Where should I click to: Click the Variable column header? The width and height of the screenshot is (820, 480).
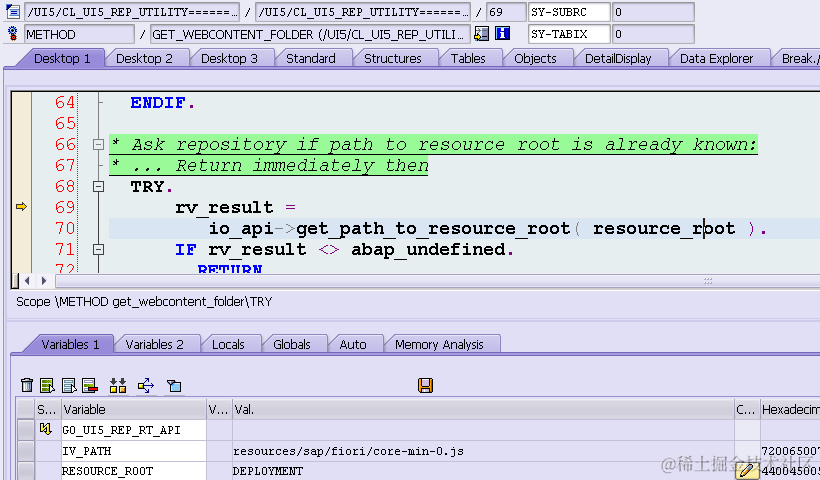pos(134,409)
